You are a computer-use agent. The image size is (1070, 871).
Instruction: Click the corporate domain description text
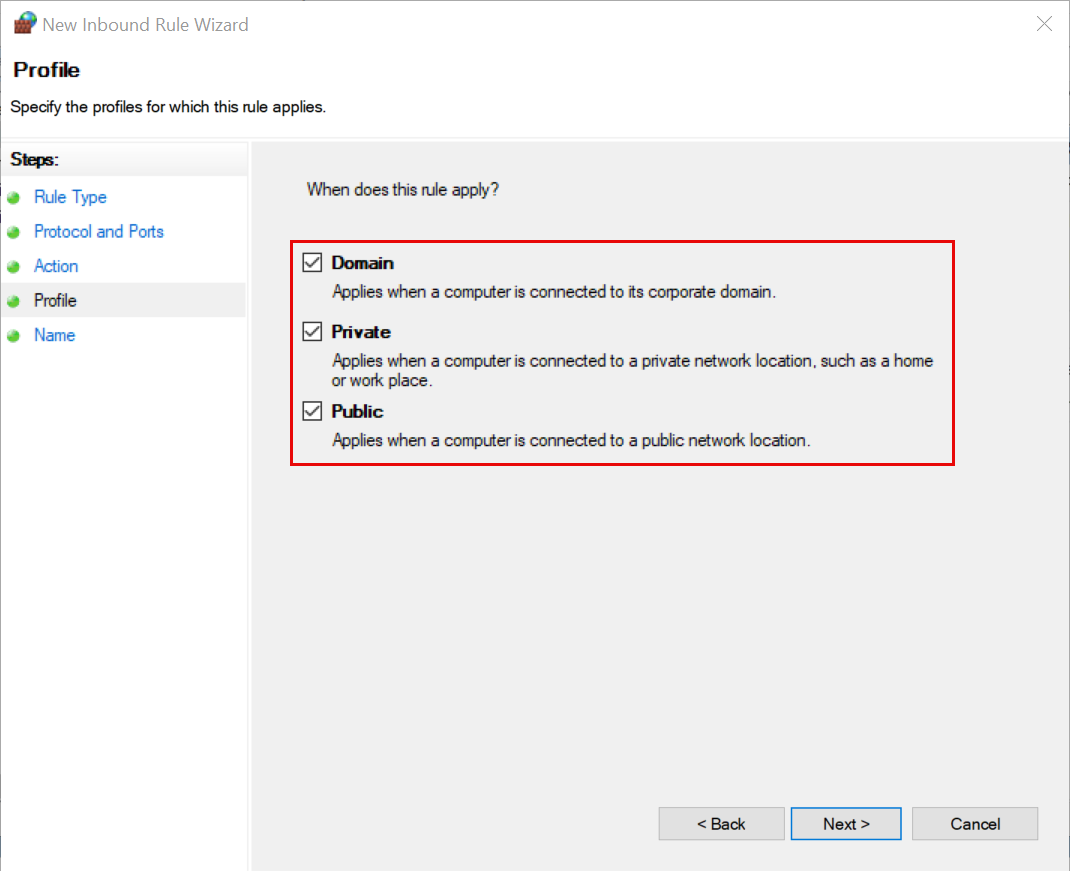point(553,293)
